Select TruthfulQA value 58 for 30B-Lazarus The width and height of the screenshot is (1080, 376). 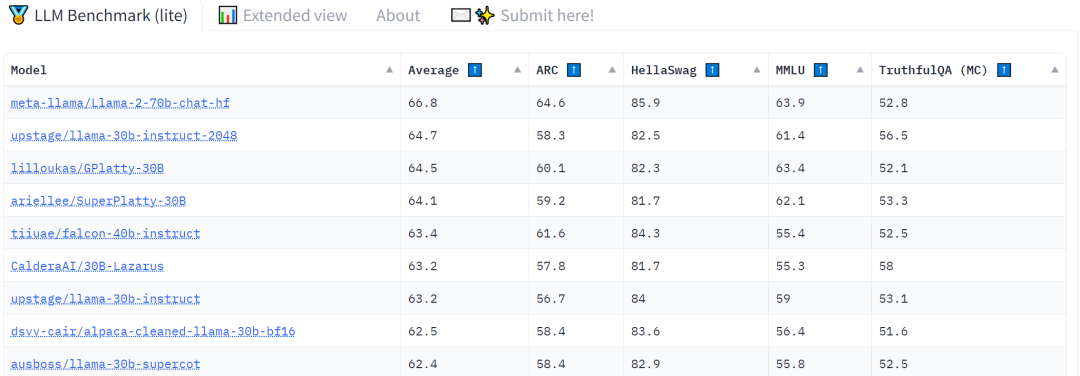pyautogui.click(x=886, y=266)
